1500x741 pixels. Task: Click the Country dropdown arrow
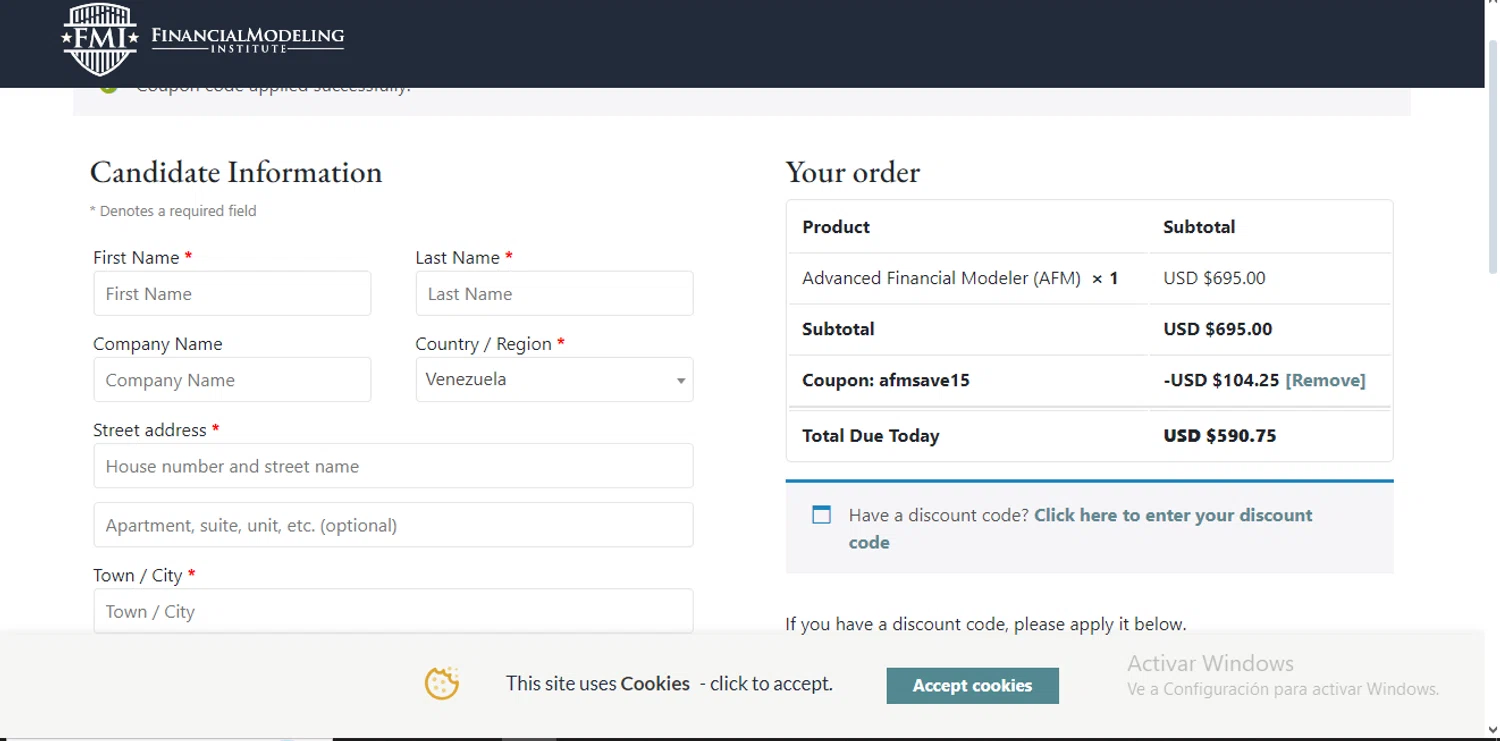(680, 381)
